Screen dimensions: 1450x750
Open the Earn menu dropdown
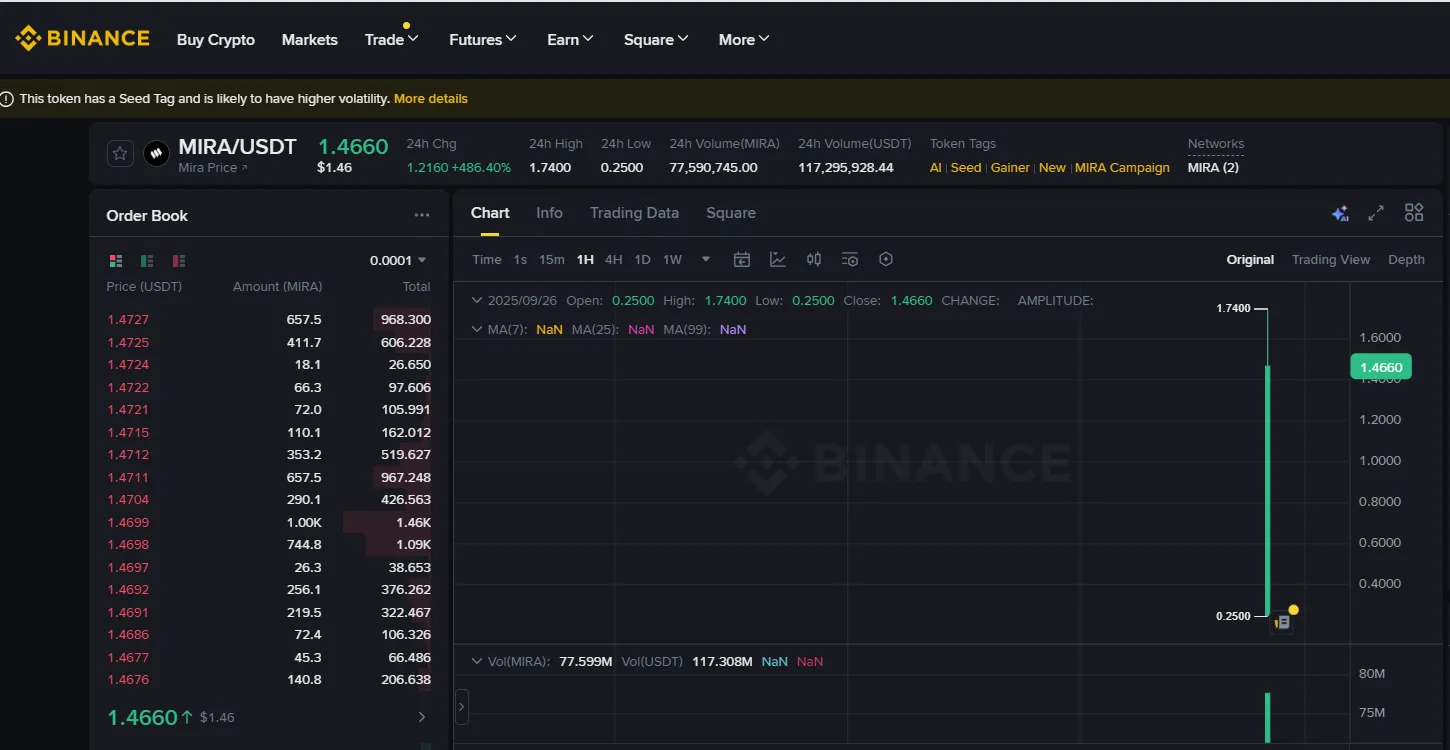coord(570,40)
